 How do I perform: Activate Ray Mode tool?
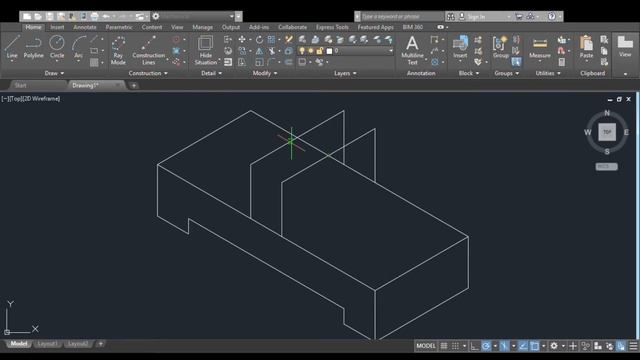click(118, 51)
